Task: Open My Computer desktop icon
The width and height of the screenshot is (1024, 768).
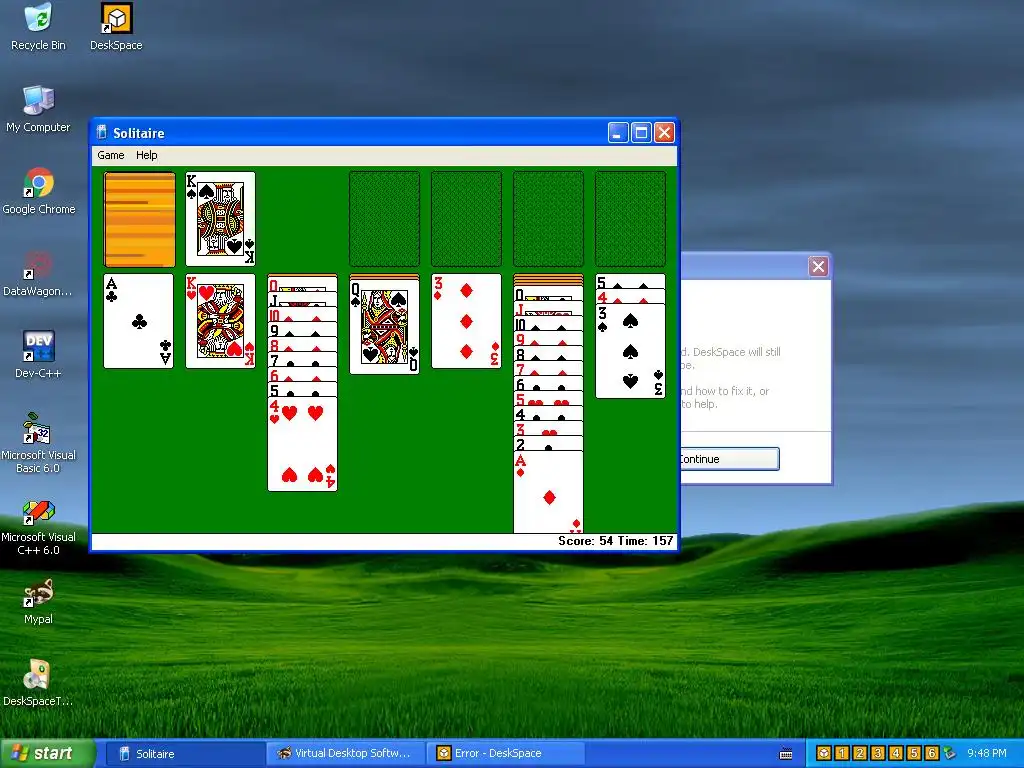Action: tap(39, 109)
